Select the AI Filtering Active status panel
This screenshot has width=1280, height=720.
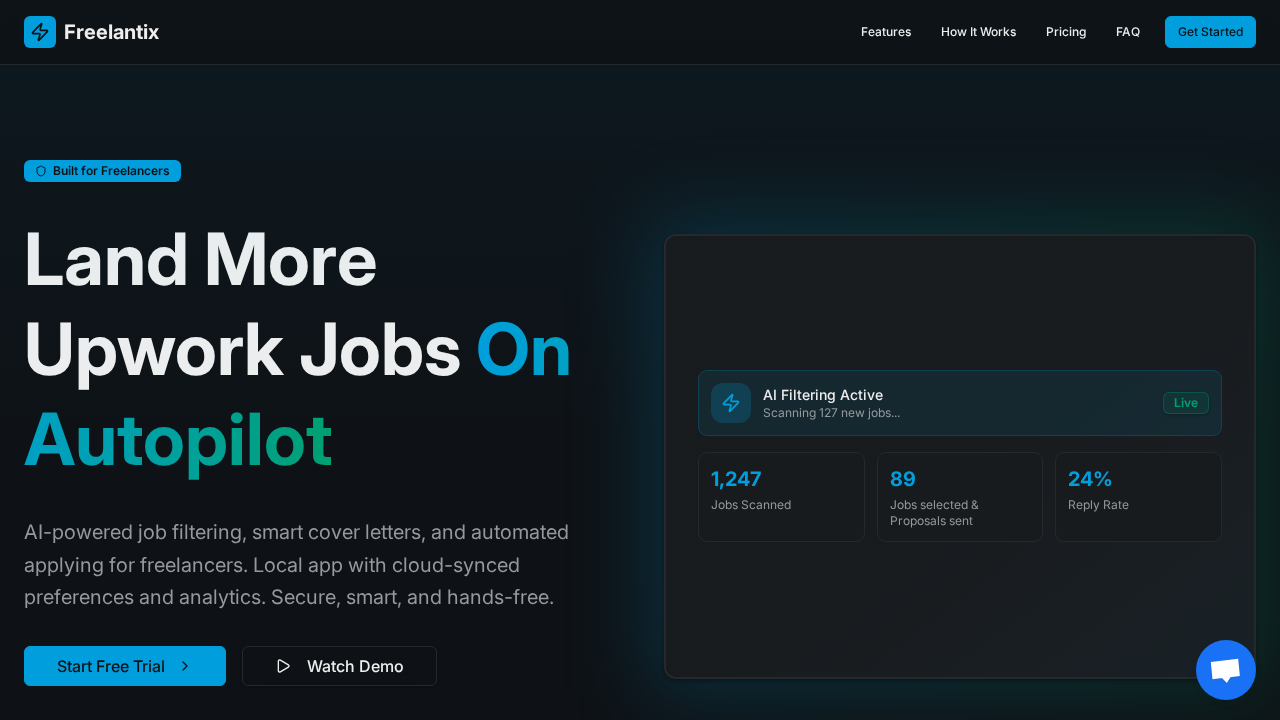(960, 403)
